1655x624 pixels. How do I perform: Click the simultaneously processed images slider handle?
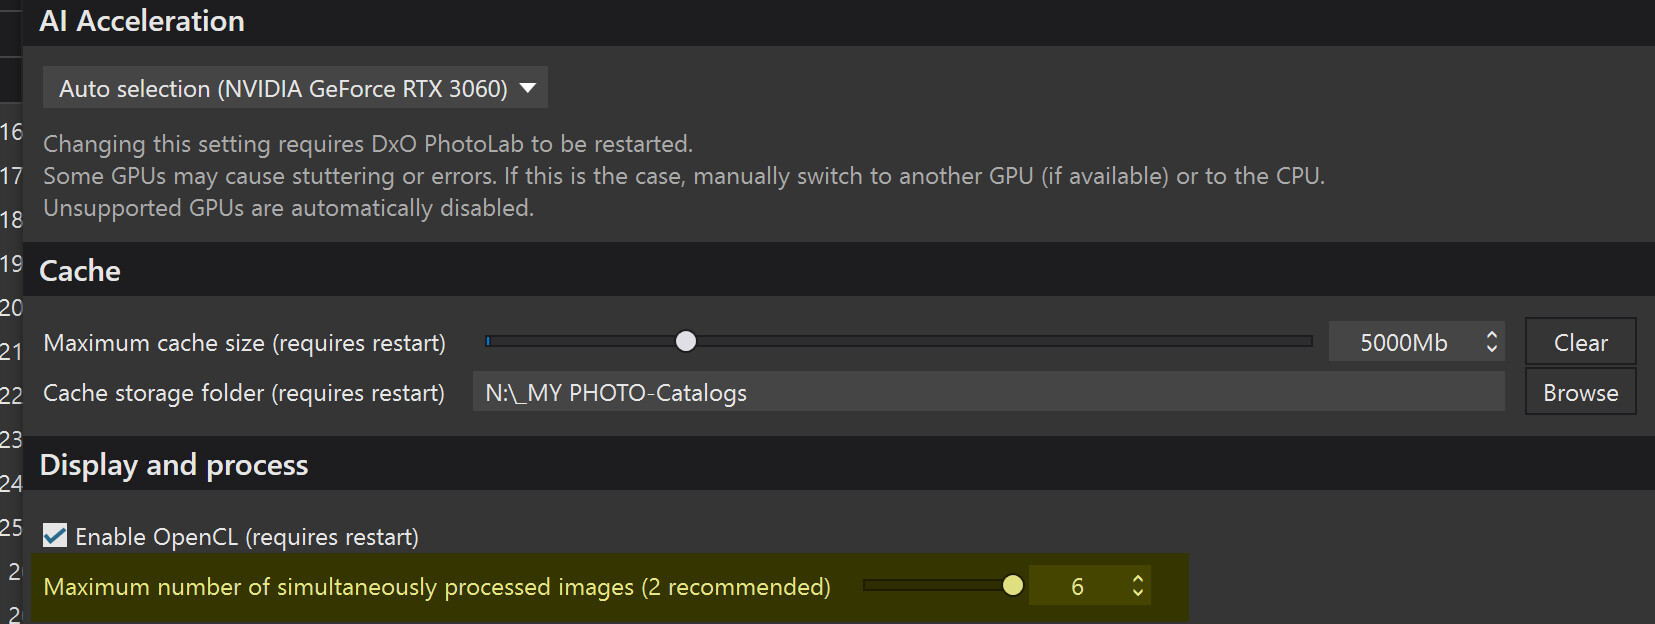click(x=1013, y=585)
